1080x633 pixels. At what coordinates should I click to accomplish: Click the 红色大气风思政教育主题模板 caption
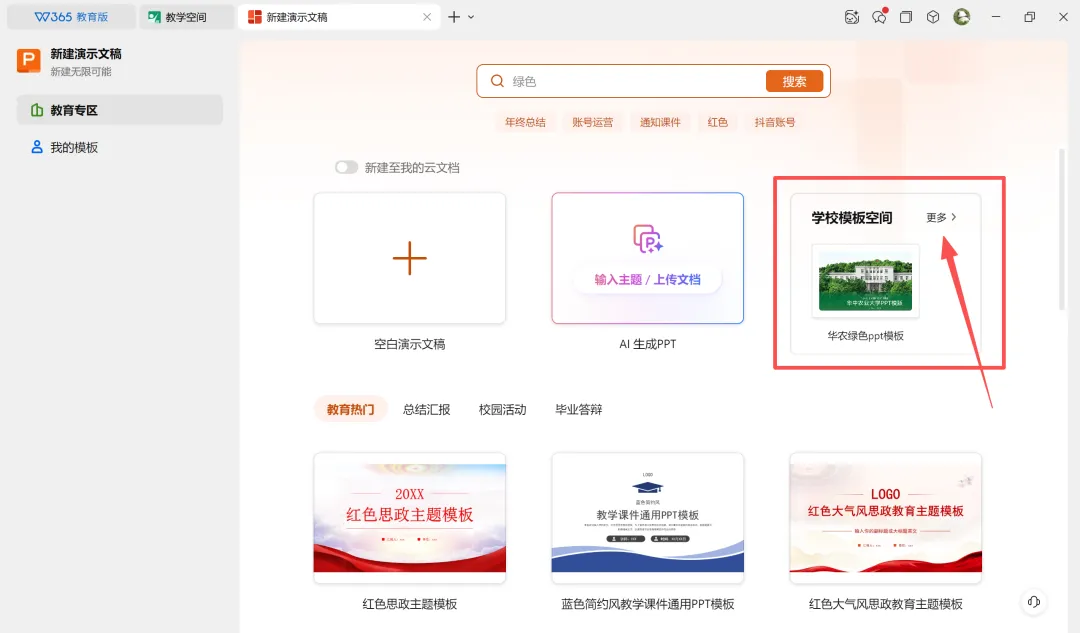click(886, 604)
